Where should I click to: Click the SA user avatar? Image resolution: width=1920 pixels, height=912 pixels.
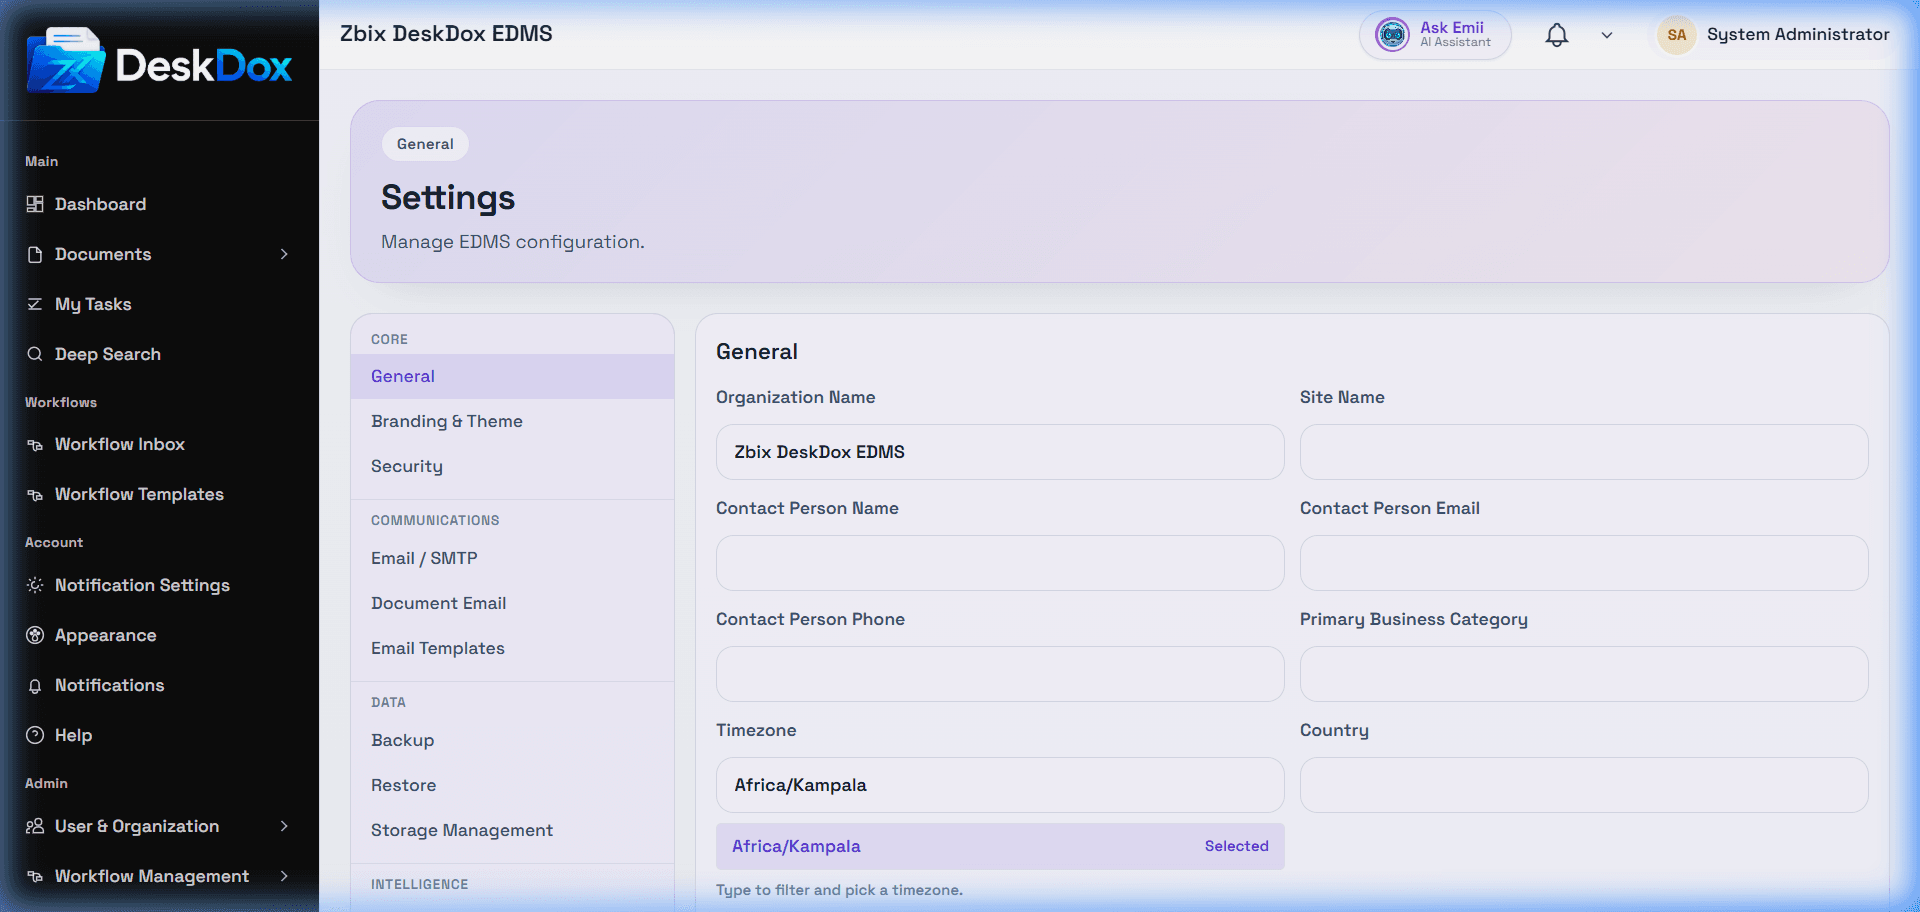1677,35
